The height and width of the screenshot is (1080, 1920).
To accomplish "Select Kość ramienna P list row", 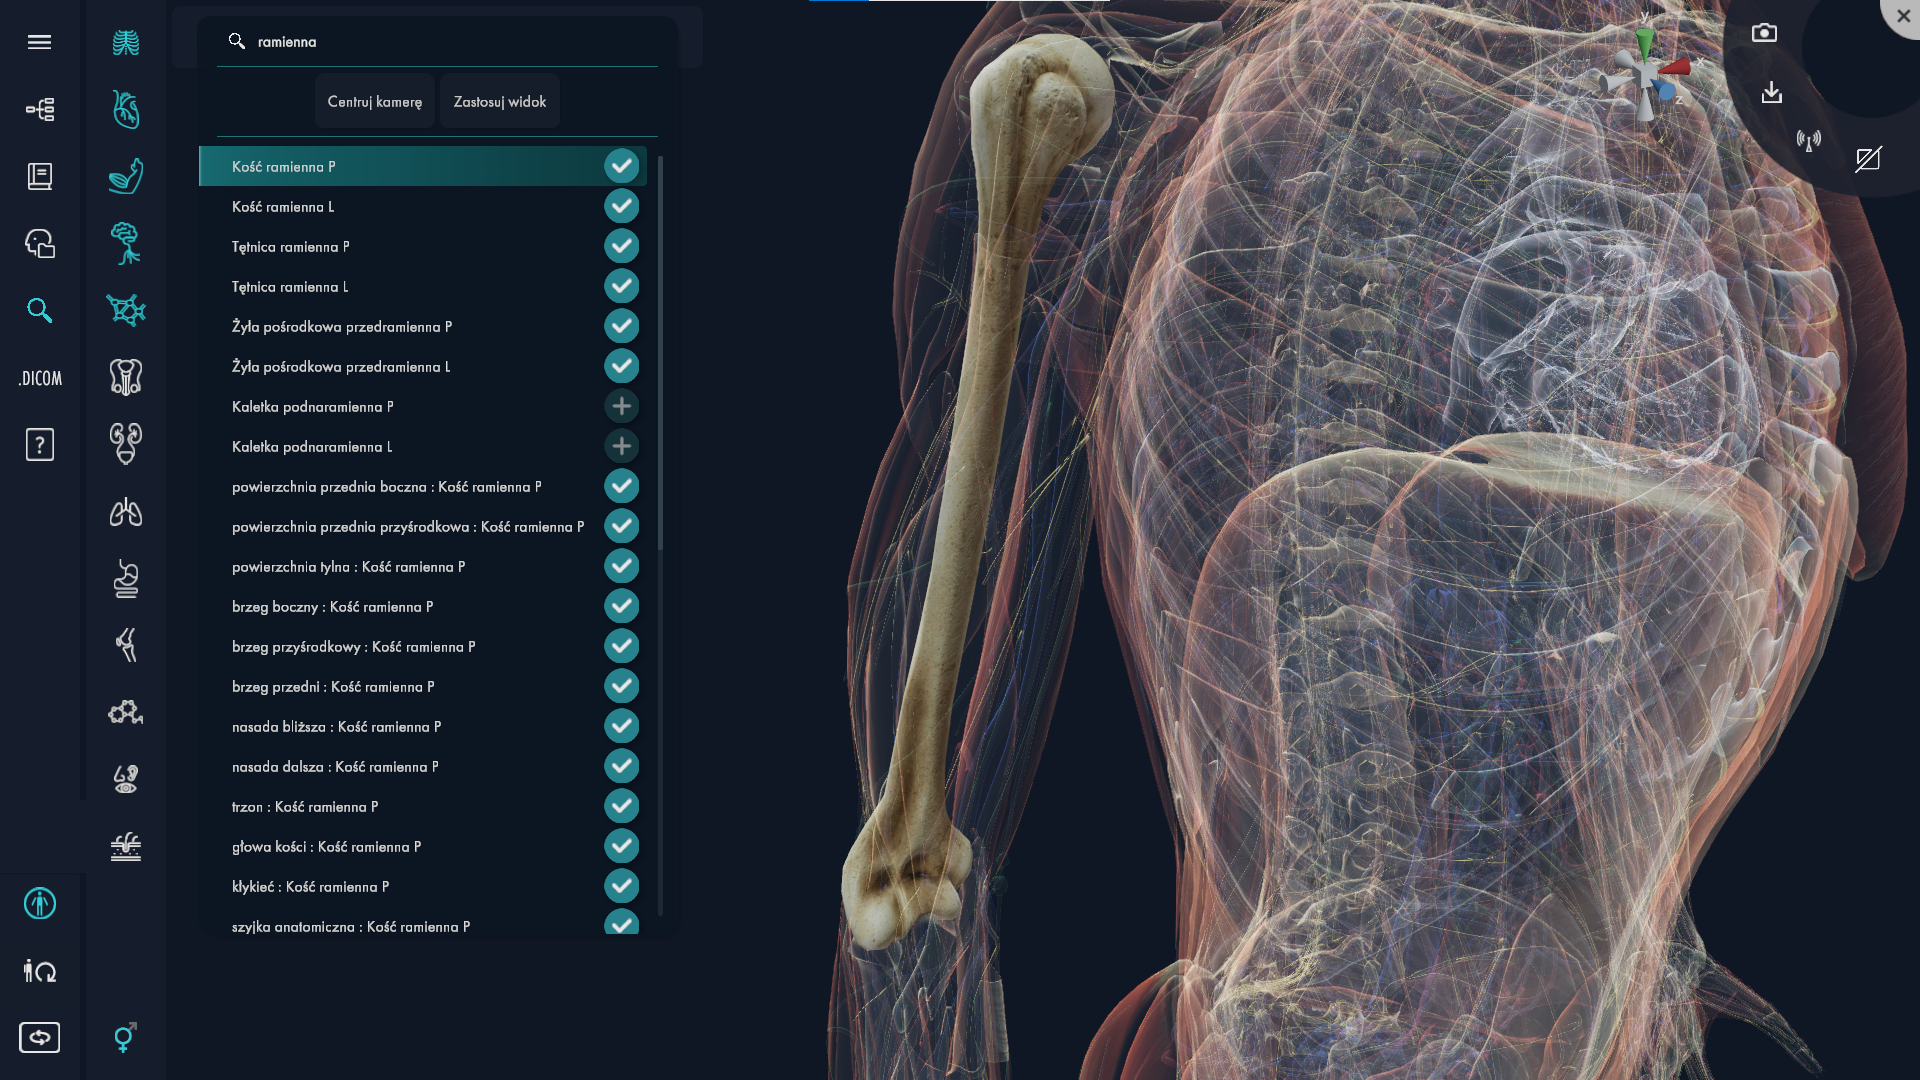I will (423, 166).
